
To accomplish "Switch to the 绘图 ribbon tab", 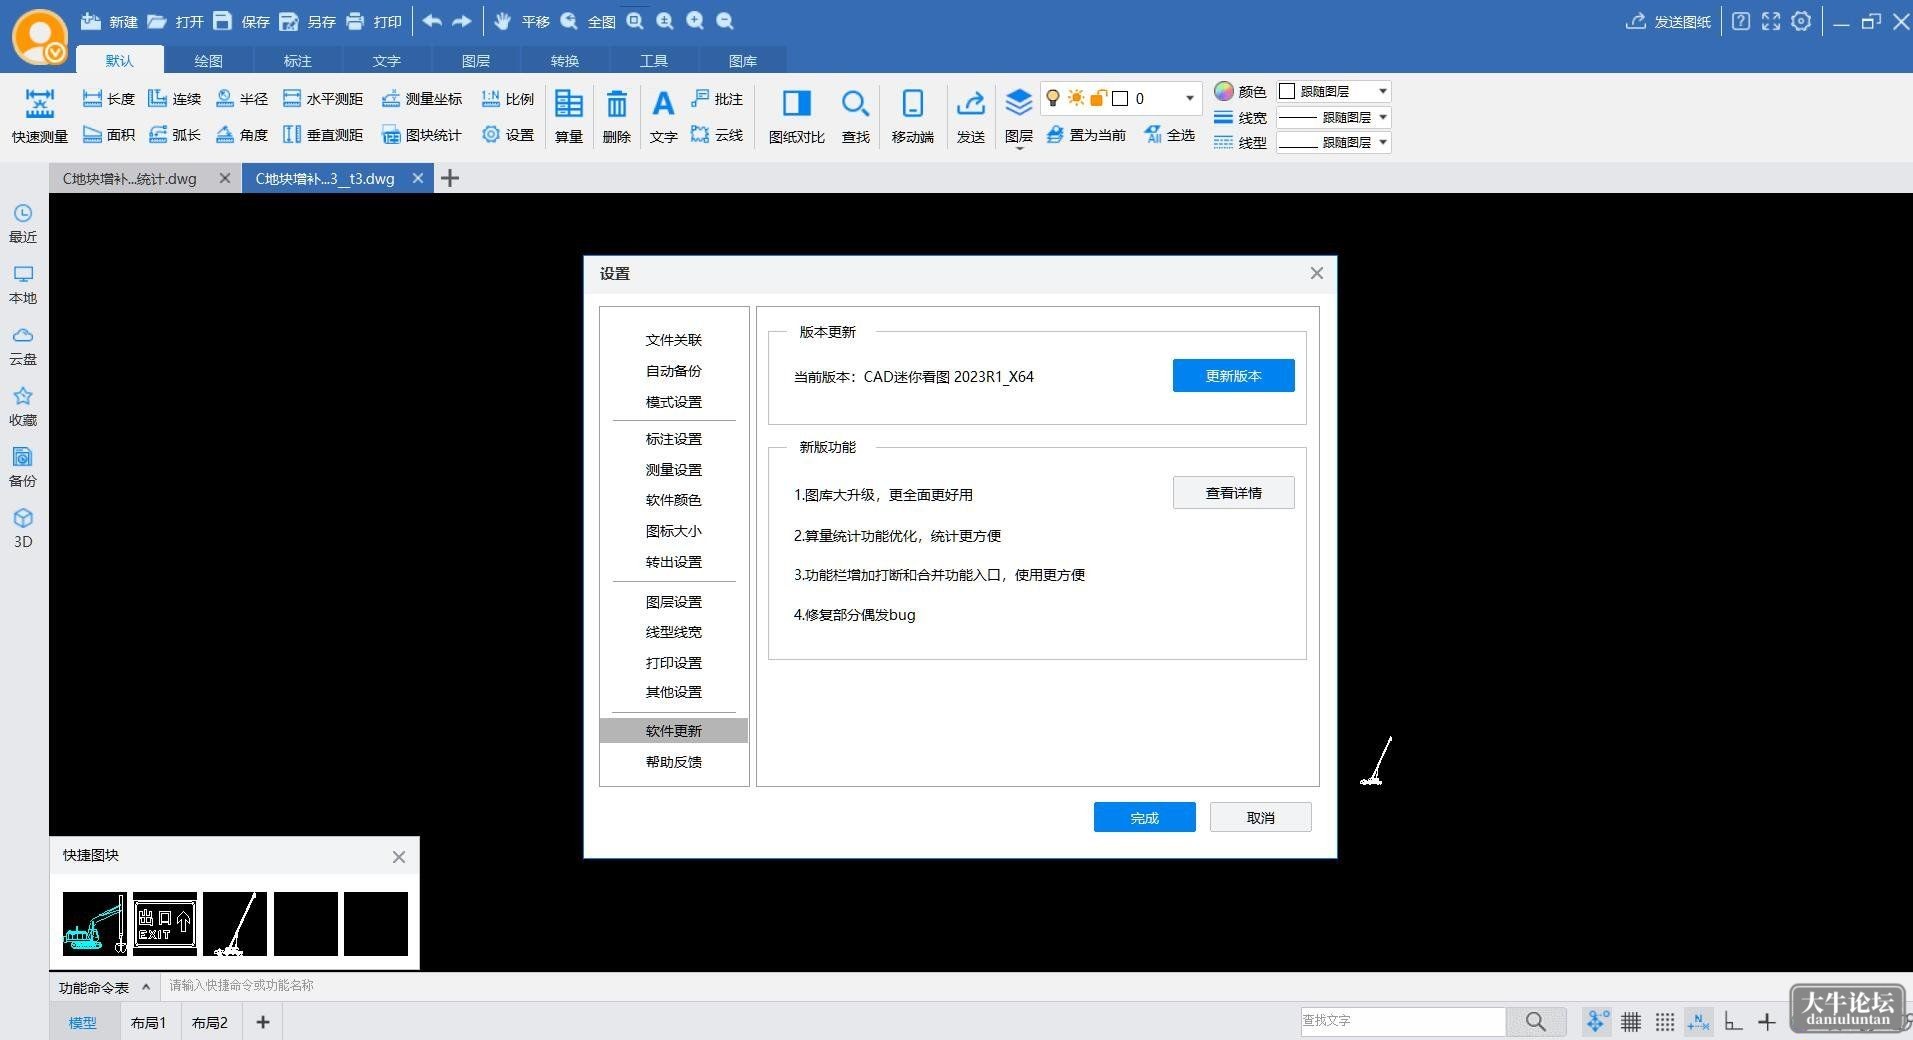I will pos(208,61).
